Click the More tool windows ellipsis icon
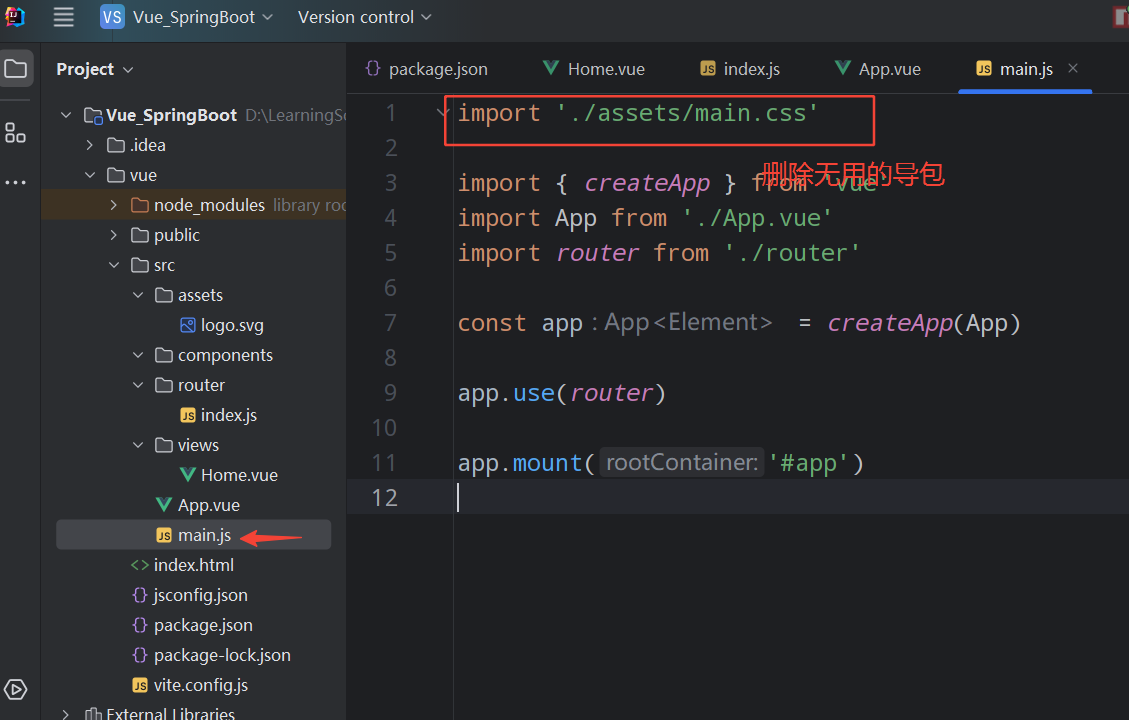This screenshot has height=720, width=1129. (x=15, y=181)
